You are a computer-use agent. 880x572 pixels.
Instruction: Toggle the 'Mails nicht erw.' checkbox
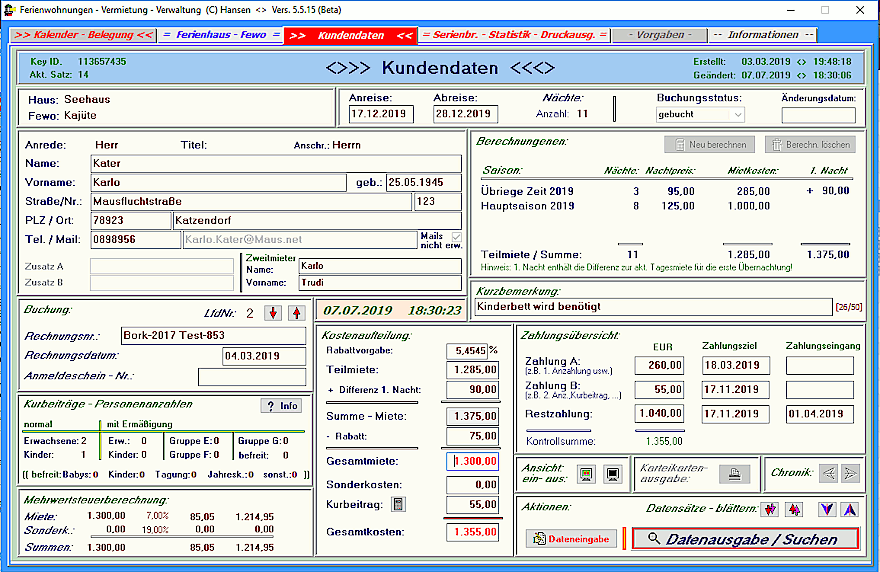click(457, 236)
